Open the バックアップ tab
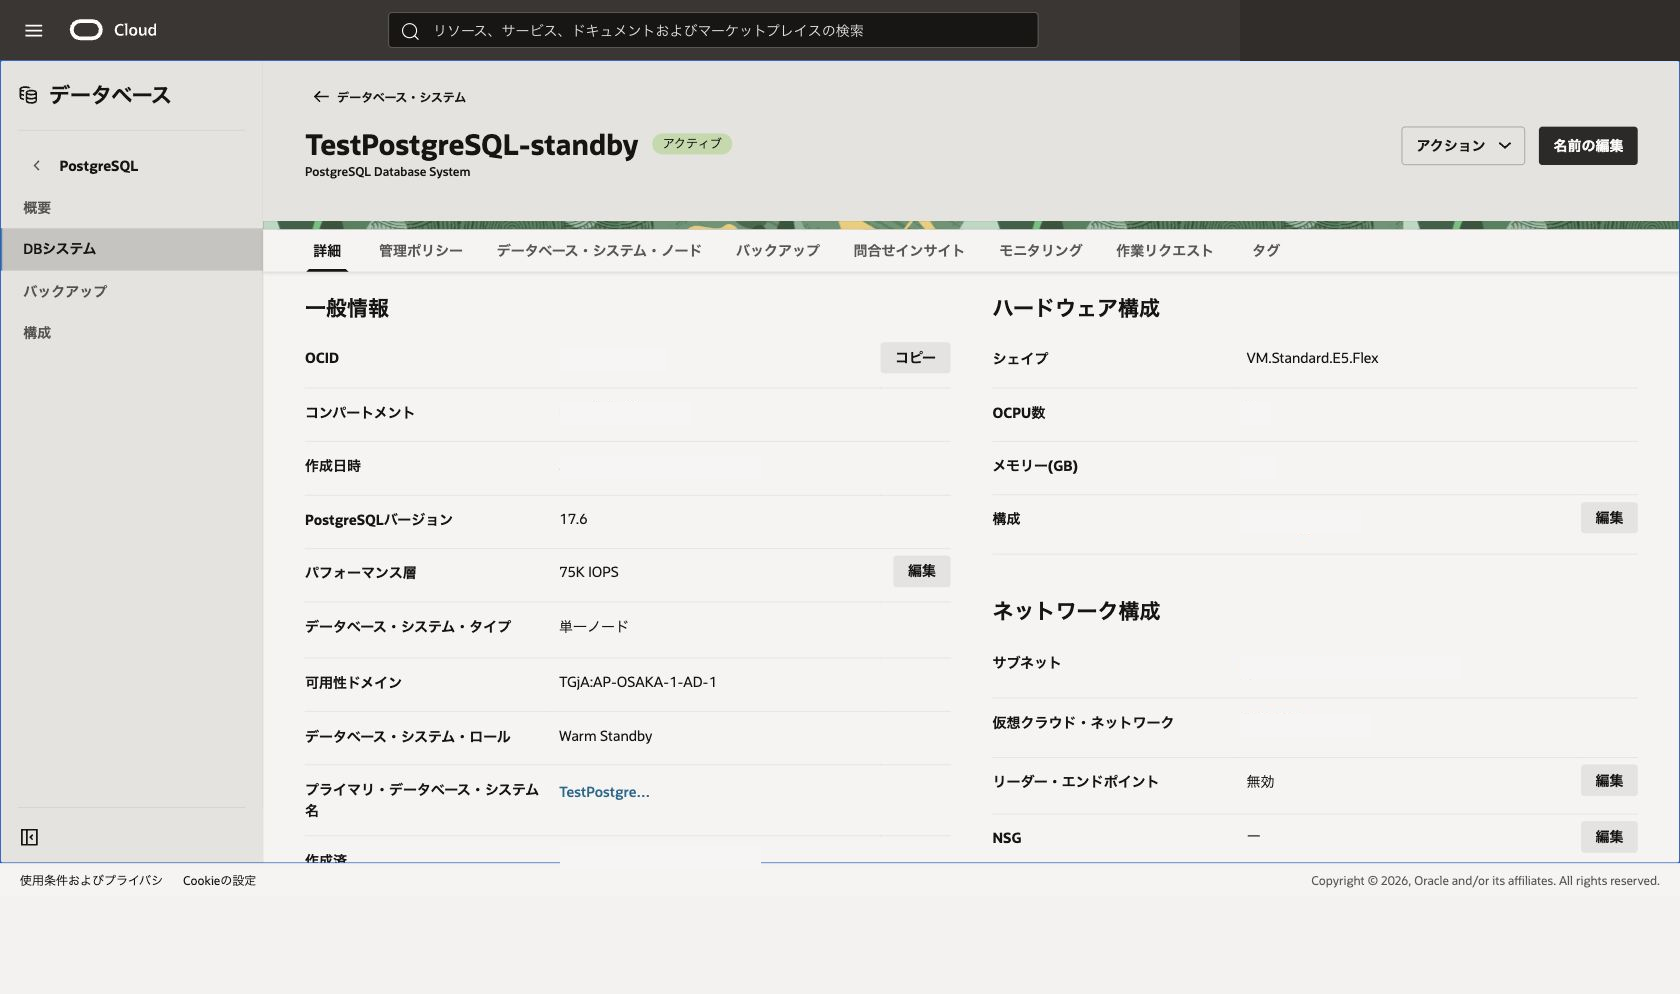The height and width of the screenshot is (994, 1680). tap(777, 251)
